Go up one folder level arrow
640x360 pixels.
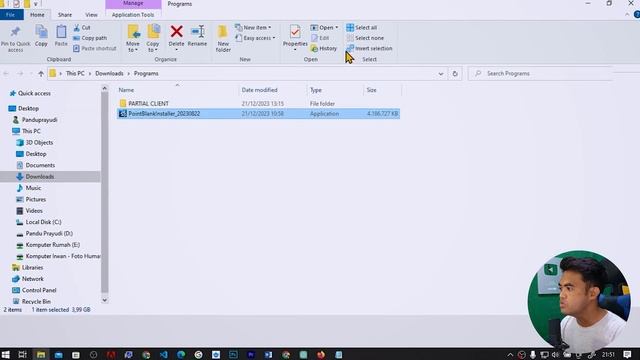[41, 73]
